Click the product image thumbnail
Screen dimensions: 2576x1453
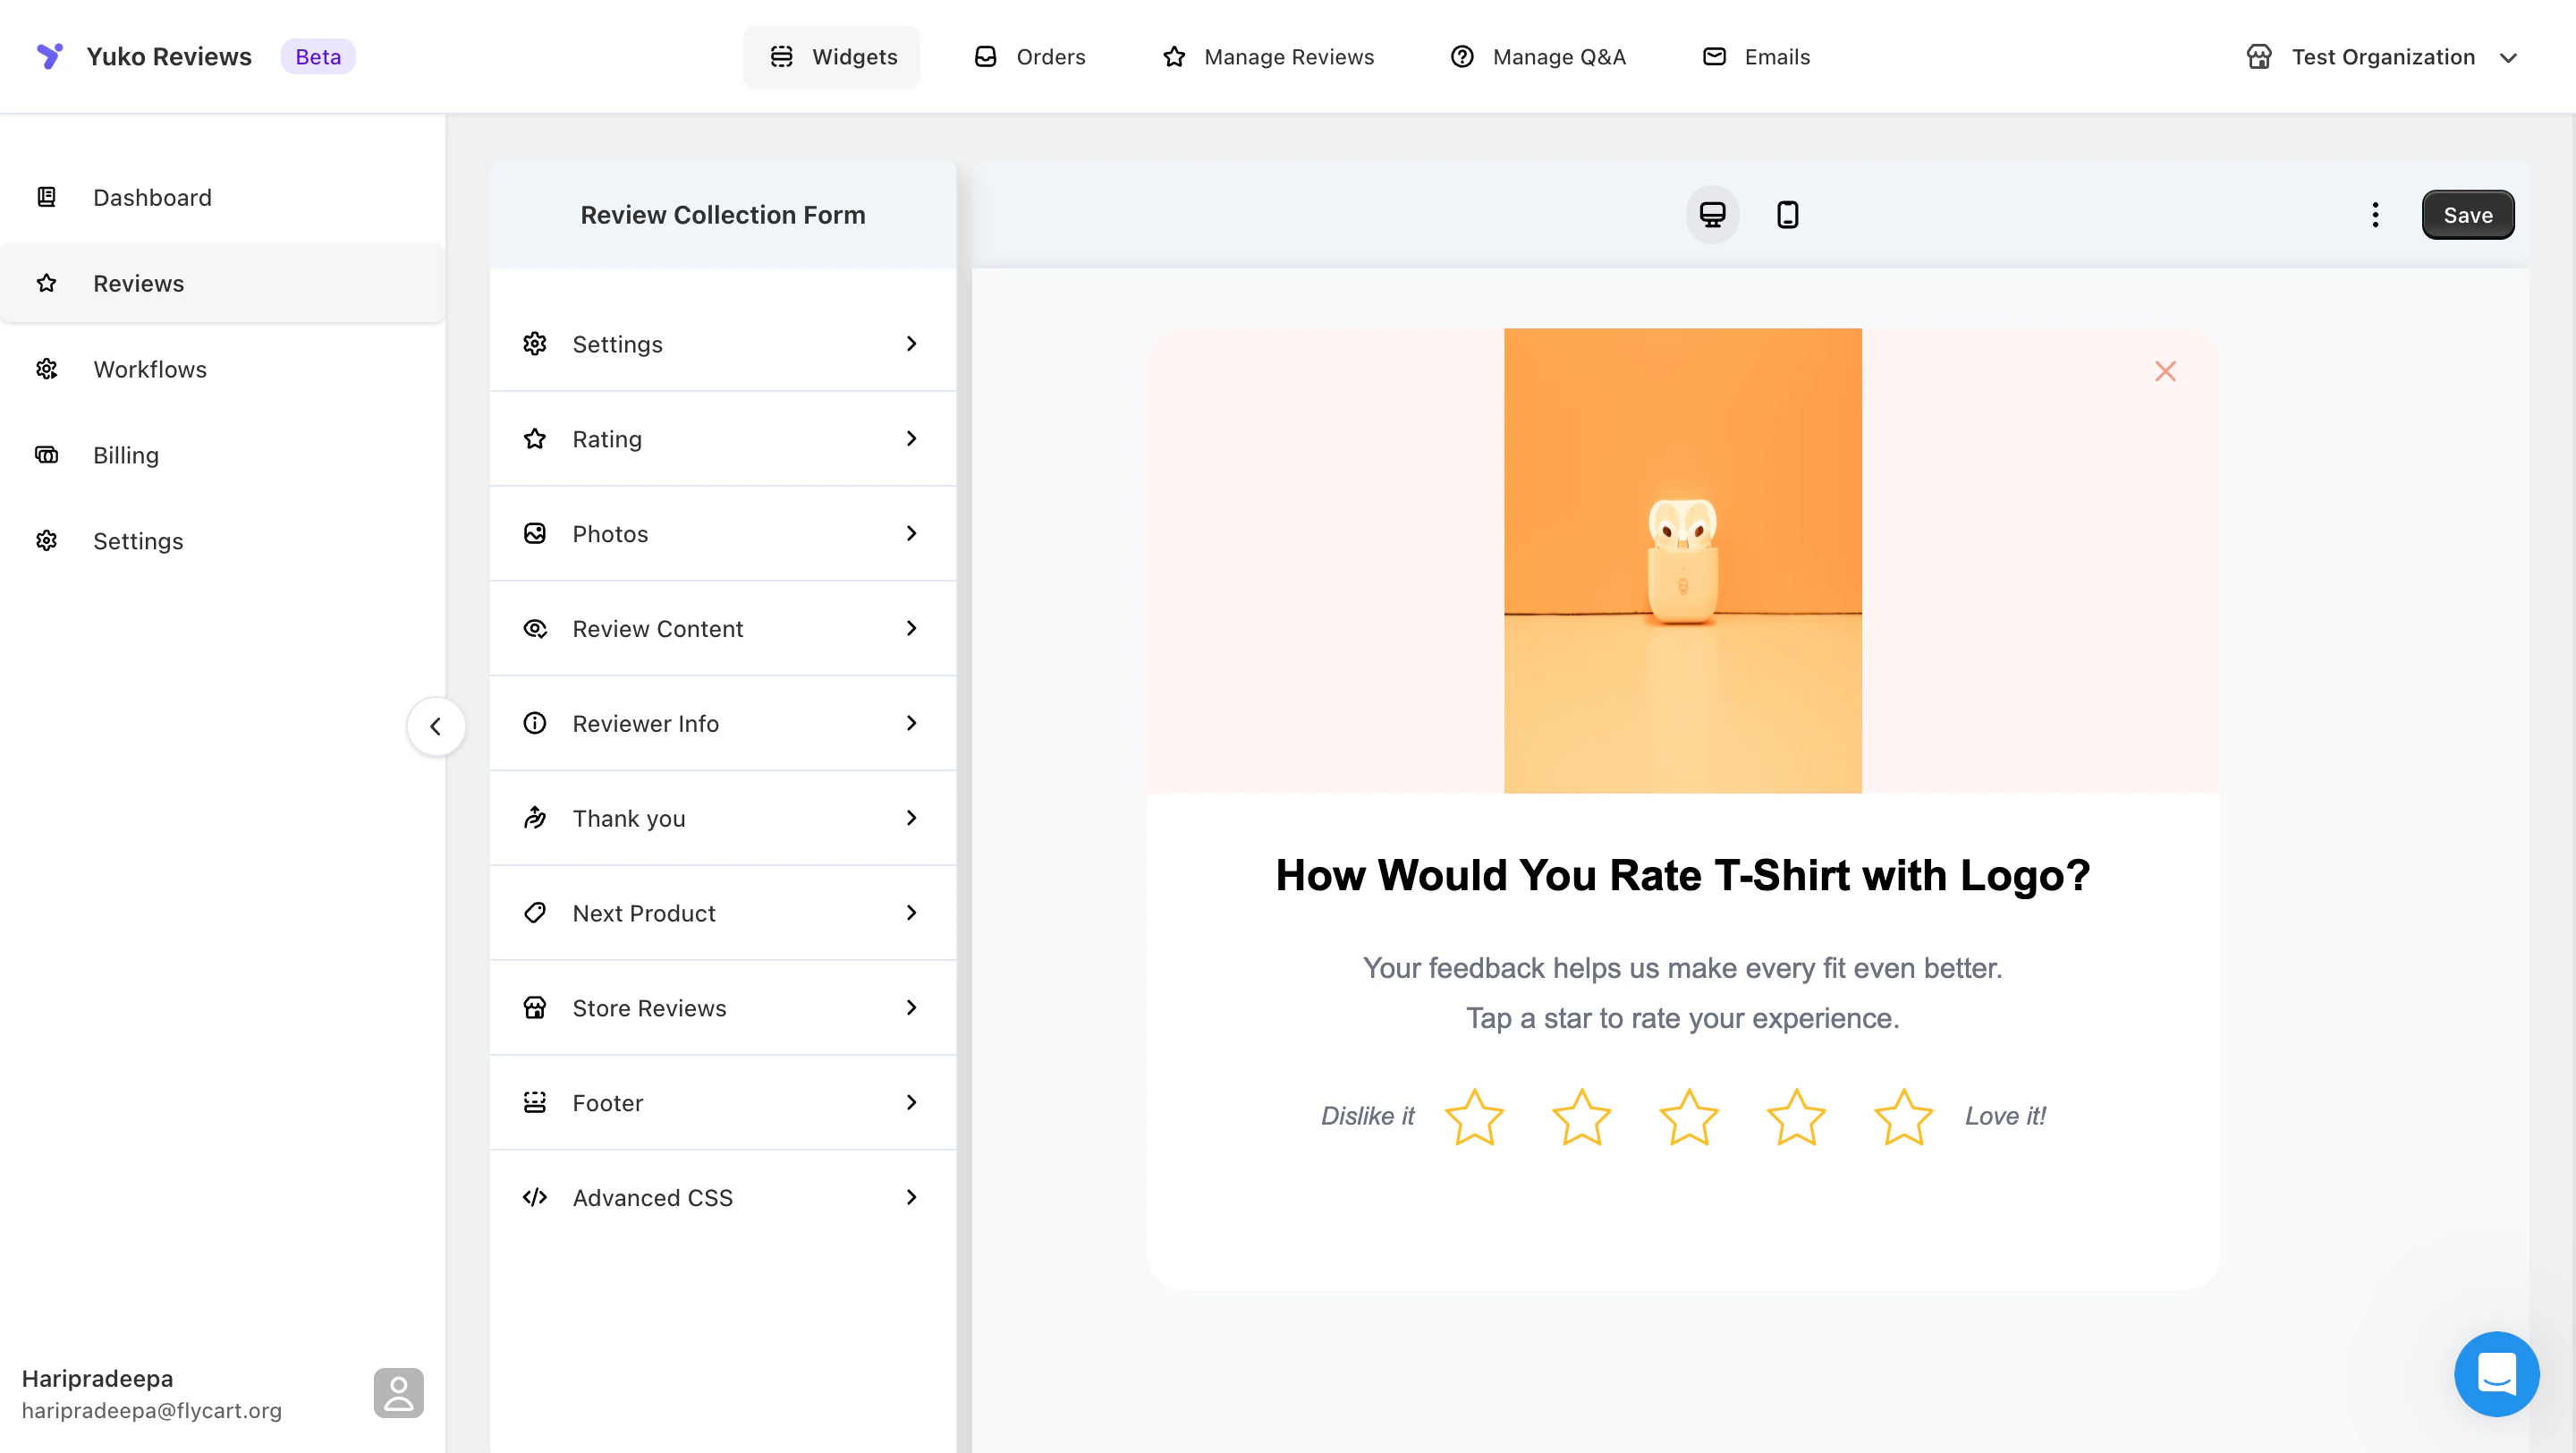click(1682, 561)
